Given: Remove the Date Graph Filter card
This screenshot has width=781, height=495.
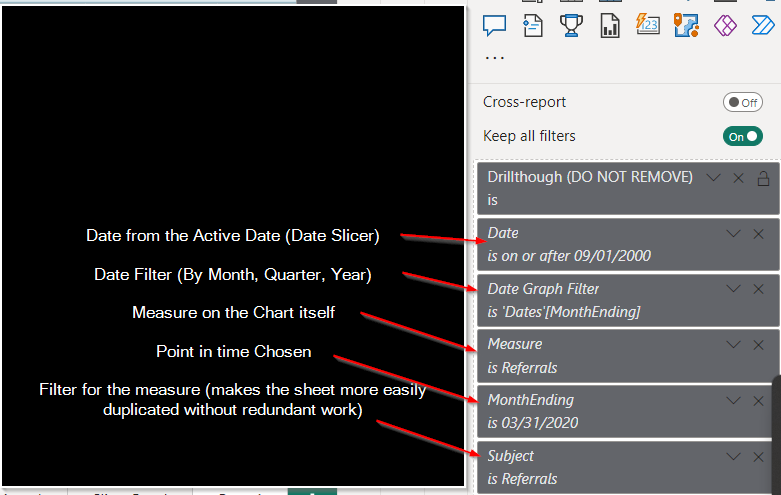Looking at the screenshot, I should 758,289.
